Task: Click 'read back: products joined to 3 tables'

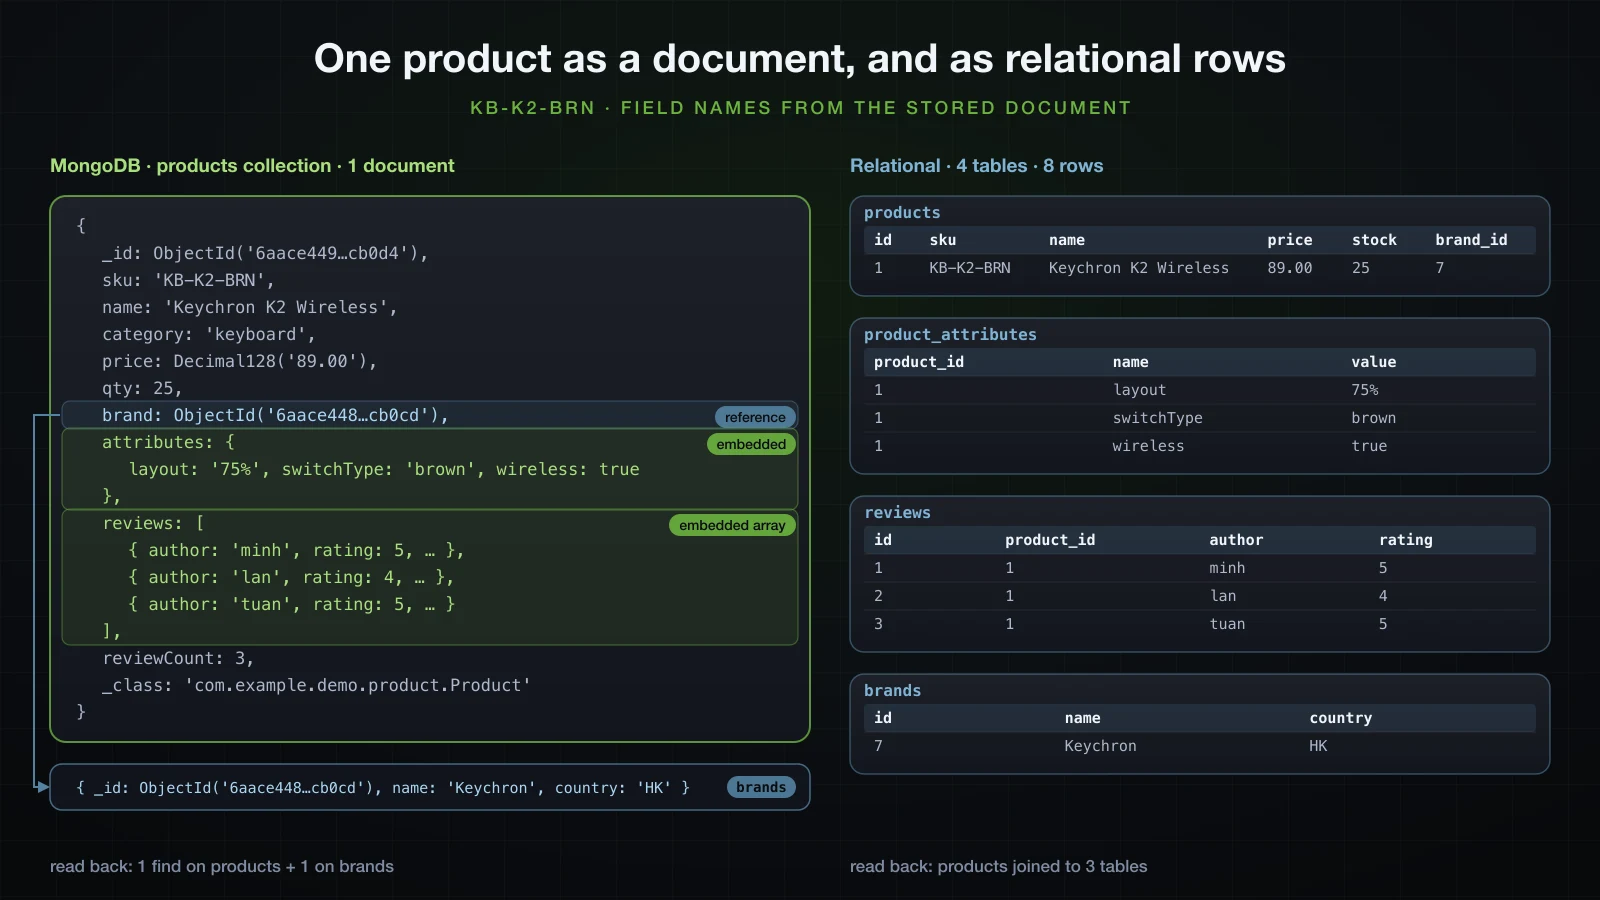Action: pos(999,867)
